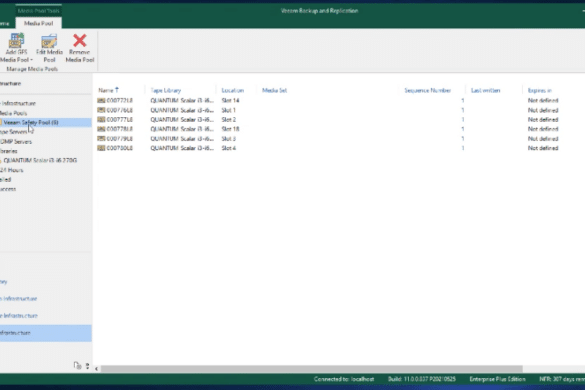Click the red Remove Media Pool icon

click(79, 40)
